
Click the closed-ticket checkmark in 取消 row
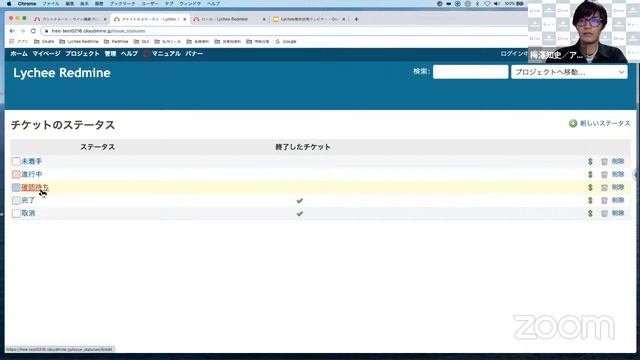pyautogui.click(x=300, y=213)
